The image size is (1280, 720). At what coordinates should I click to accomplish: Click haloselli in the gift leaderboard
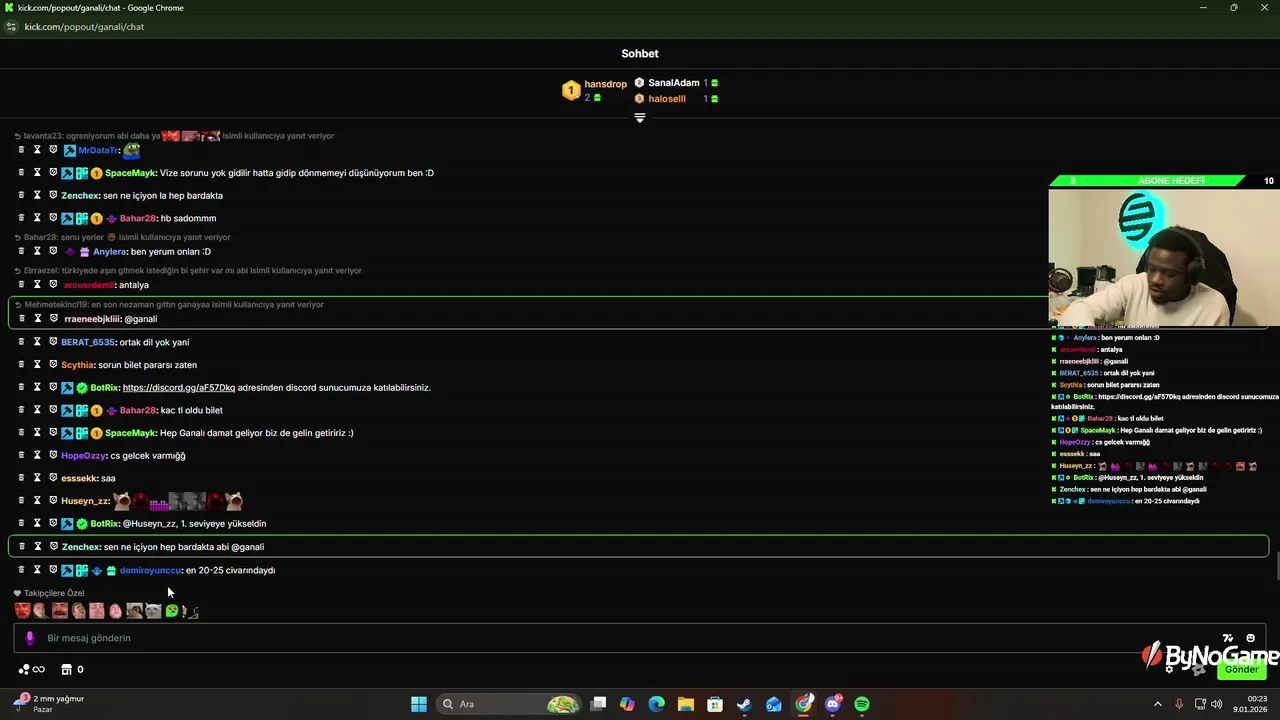[667, 99]
